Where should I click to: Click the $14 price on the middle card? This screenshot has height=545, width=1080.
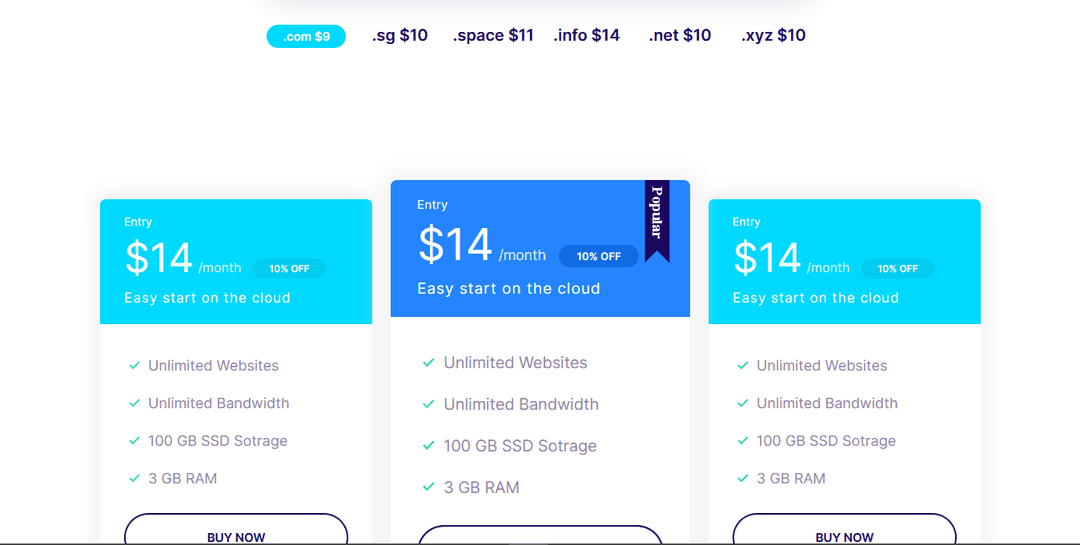(x=455, y=245)
